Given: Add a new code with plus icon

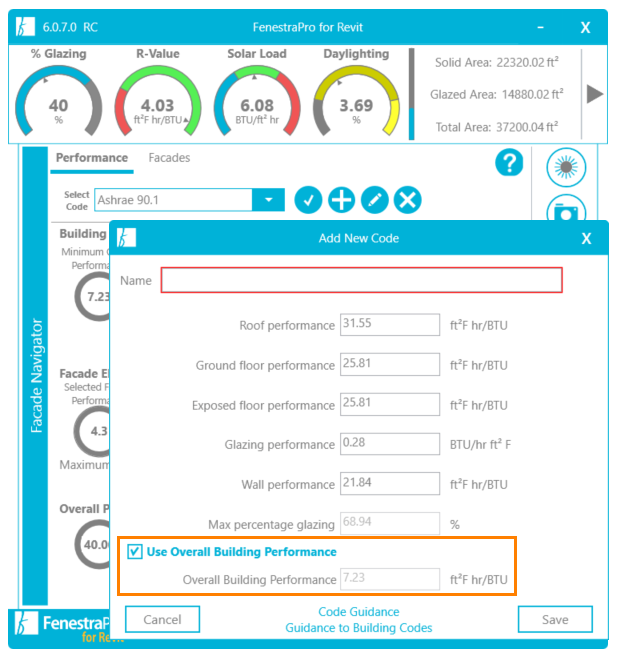Looking at the screenshot, I should (341, 200).
